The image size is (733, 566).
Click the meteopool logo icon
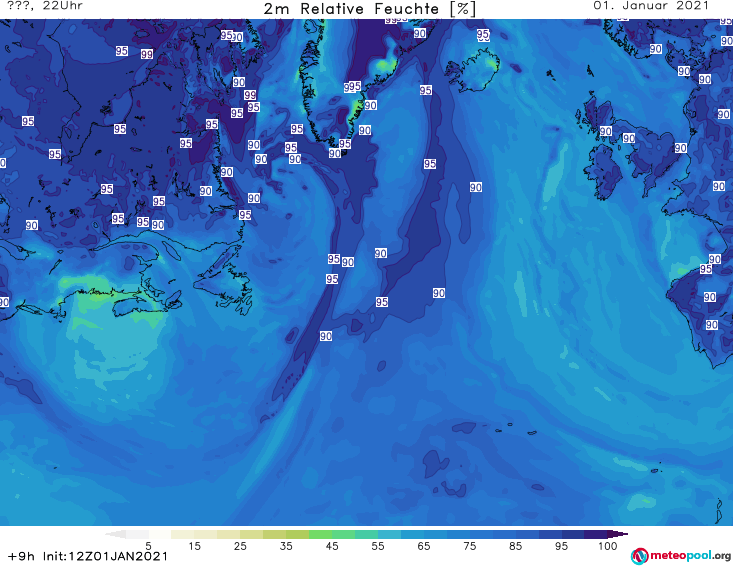(639, 556)
